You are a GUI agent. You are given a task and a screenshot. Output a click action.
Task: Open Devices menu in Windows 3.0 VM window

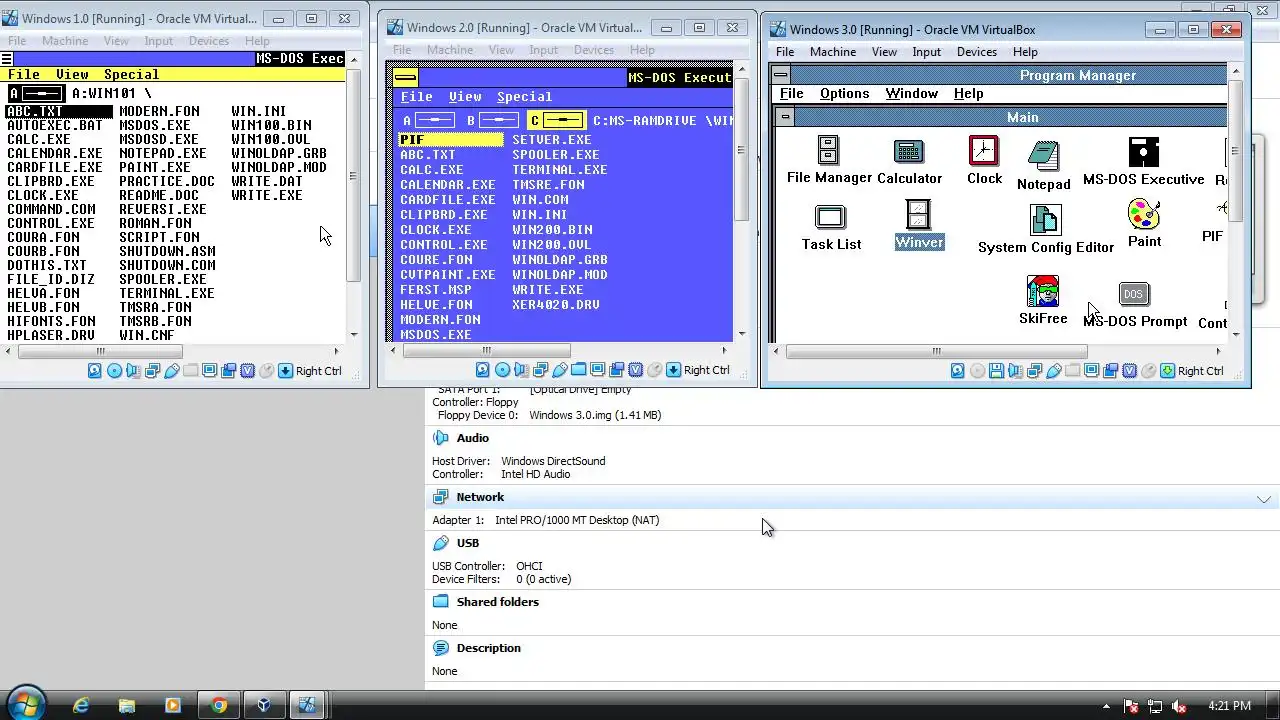[x=976, y=52]
